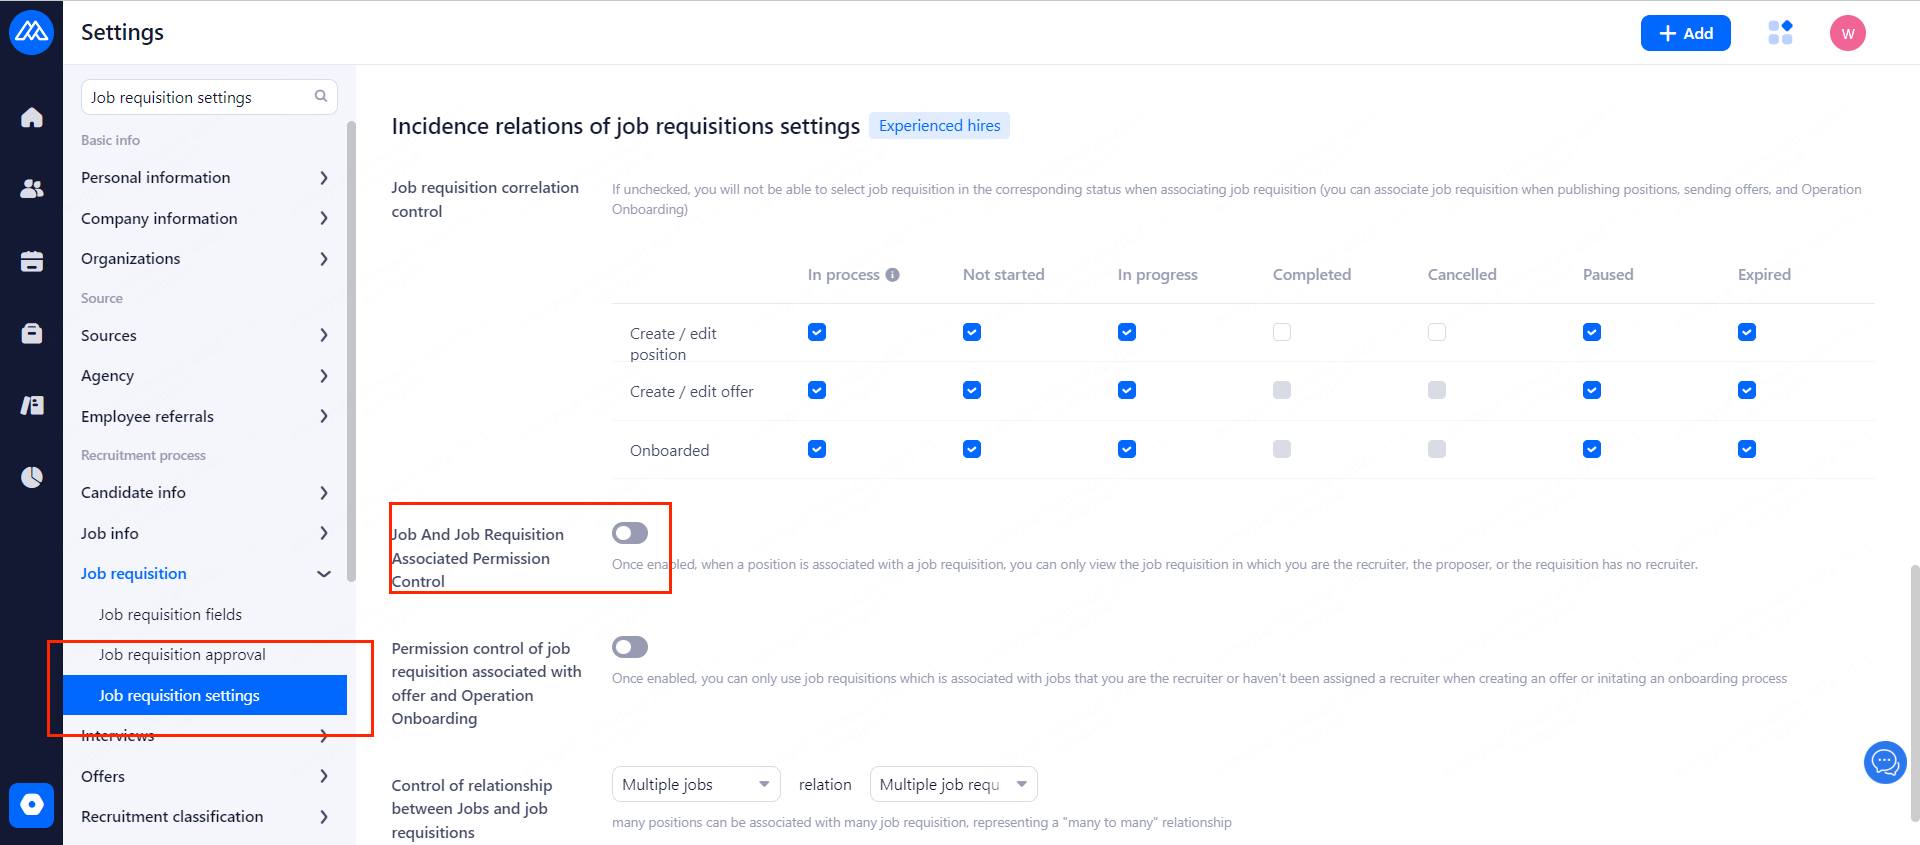Open the user avatar W menu
The width and height of the screenshot is (1920, 845).
(x=1847, y=33)
